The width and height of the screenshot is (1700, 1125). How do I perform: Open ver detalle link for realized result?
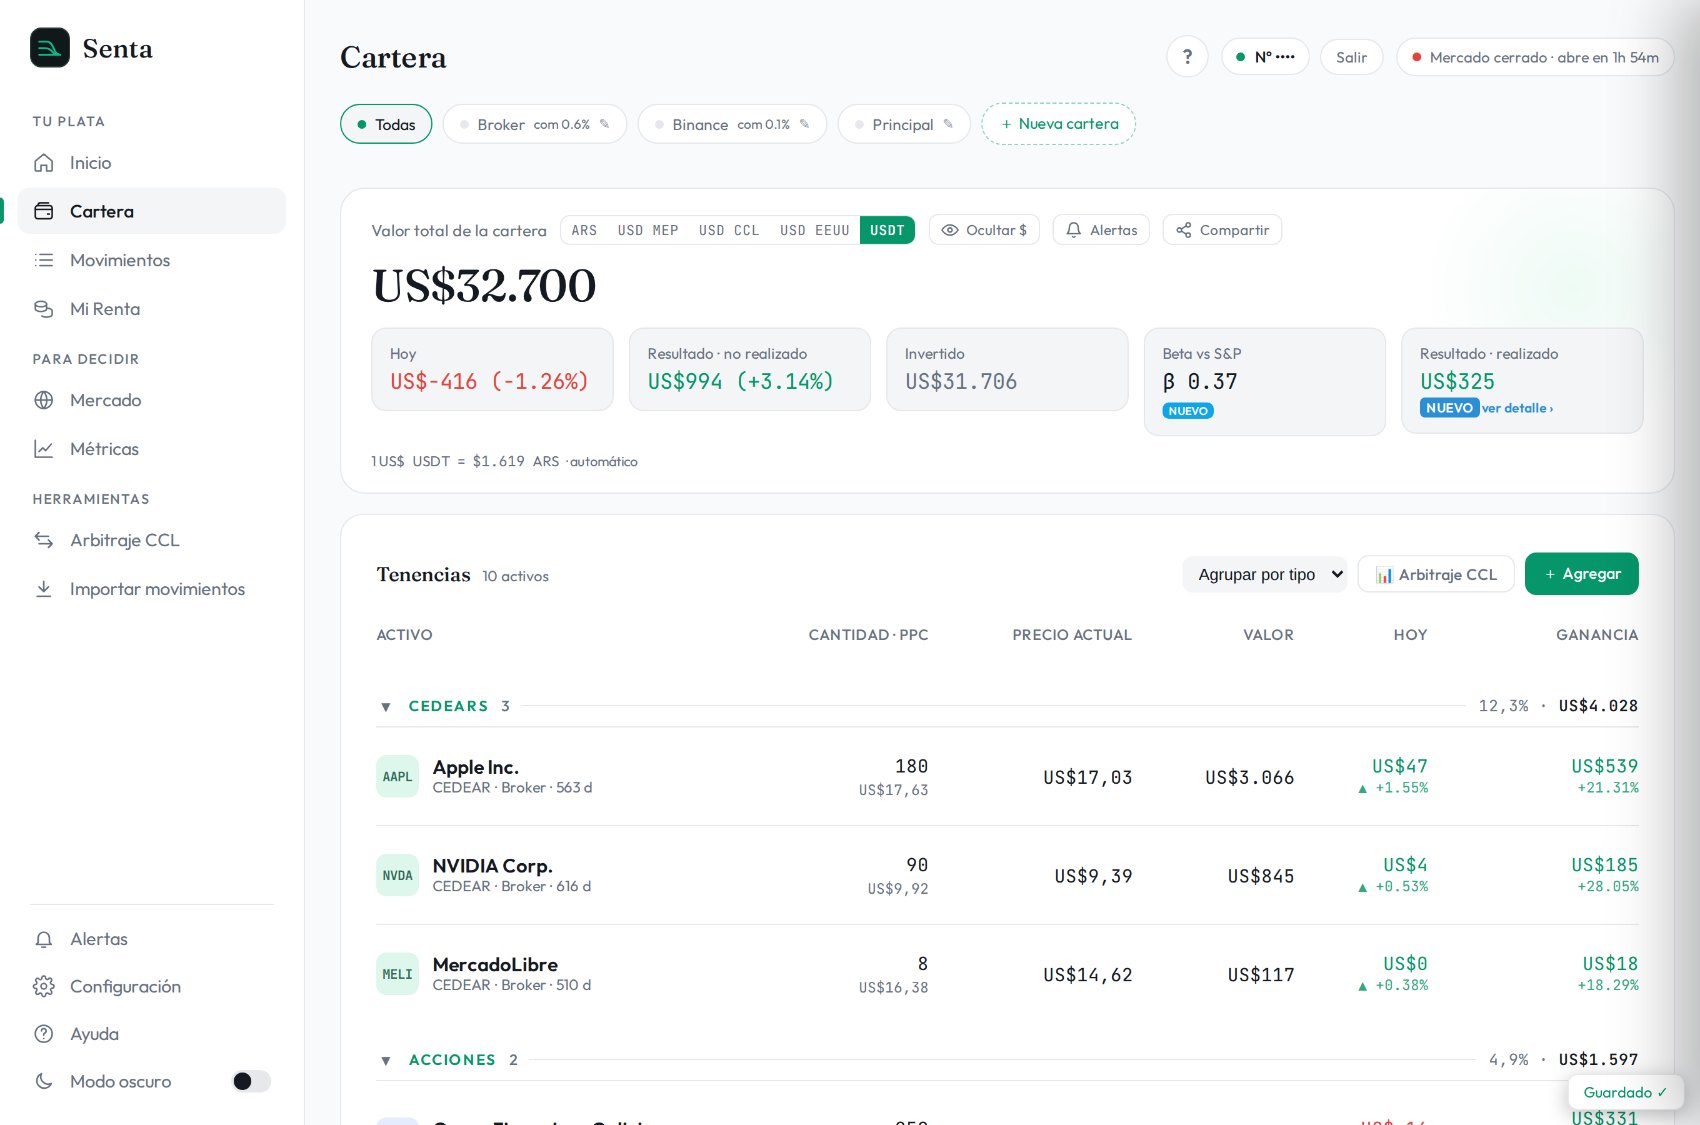click(x=1517, y=408)
